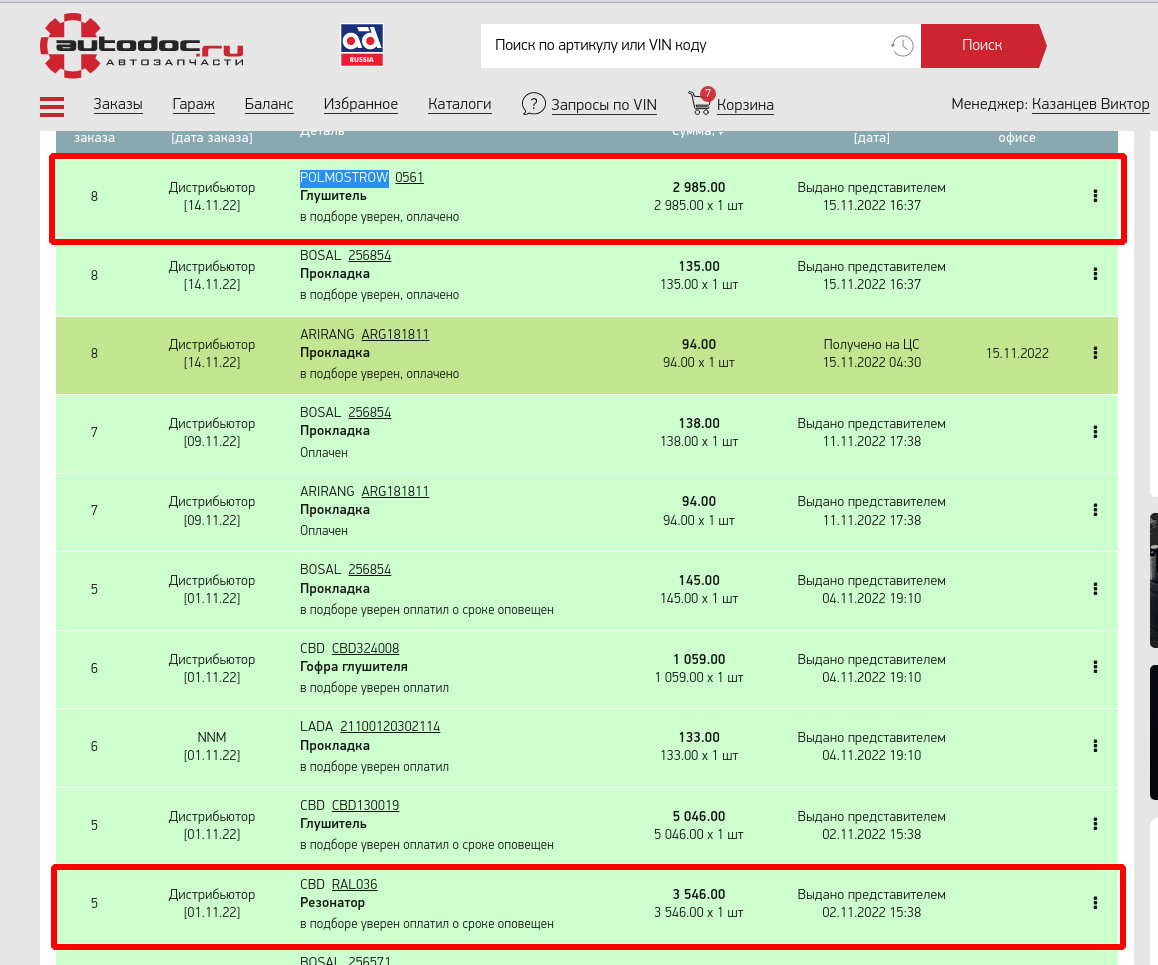Screen dimensions: 1158x965
Task: Click the VIN request question icon
Action: 533,104
